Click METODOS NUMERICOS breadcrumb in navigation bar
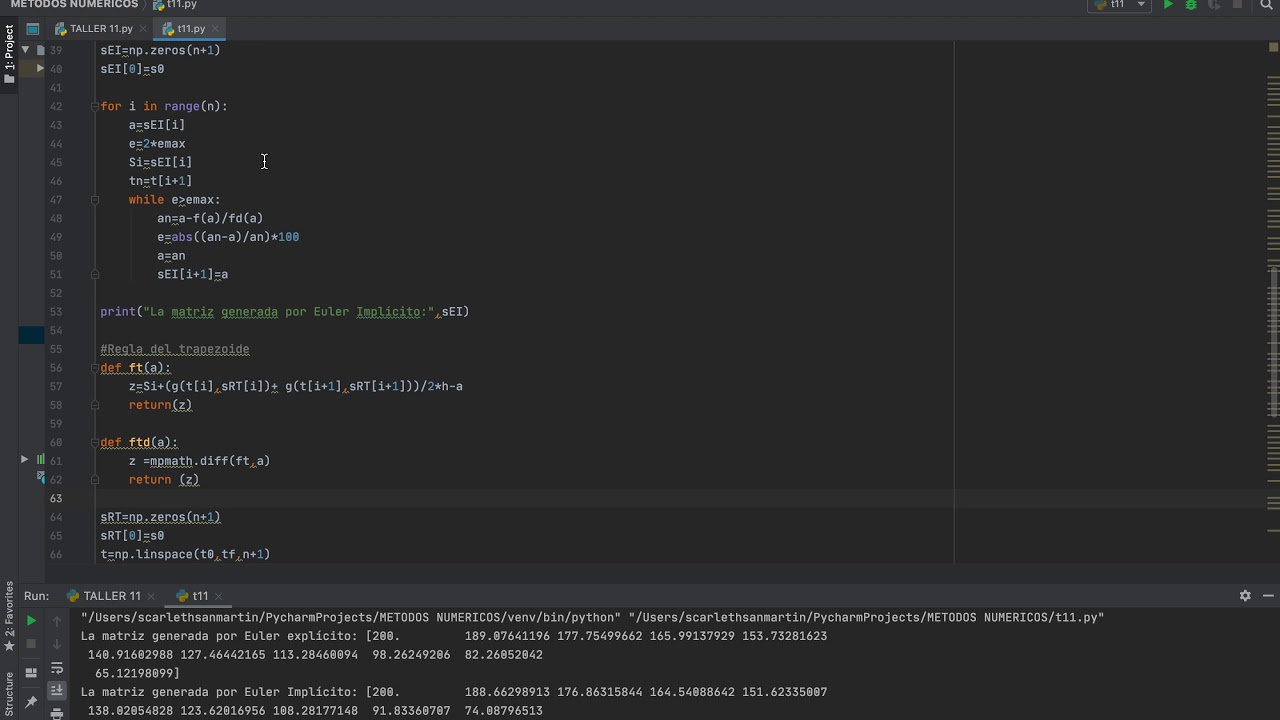1280x720 pixels. pyautogui.click(x=73, y=5)
